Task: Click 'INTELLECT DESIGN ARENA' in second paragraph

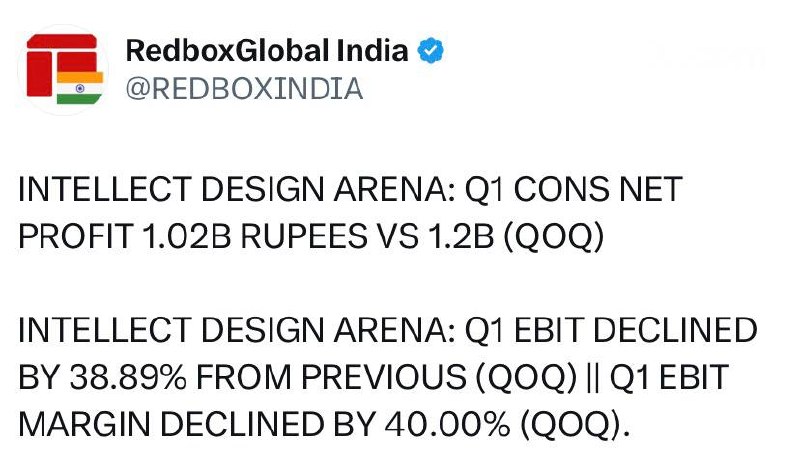Action: (237, 330)
